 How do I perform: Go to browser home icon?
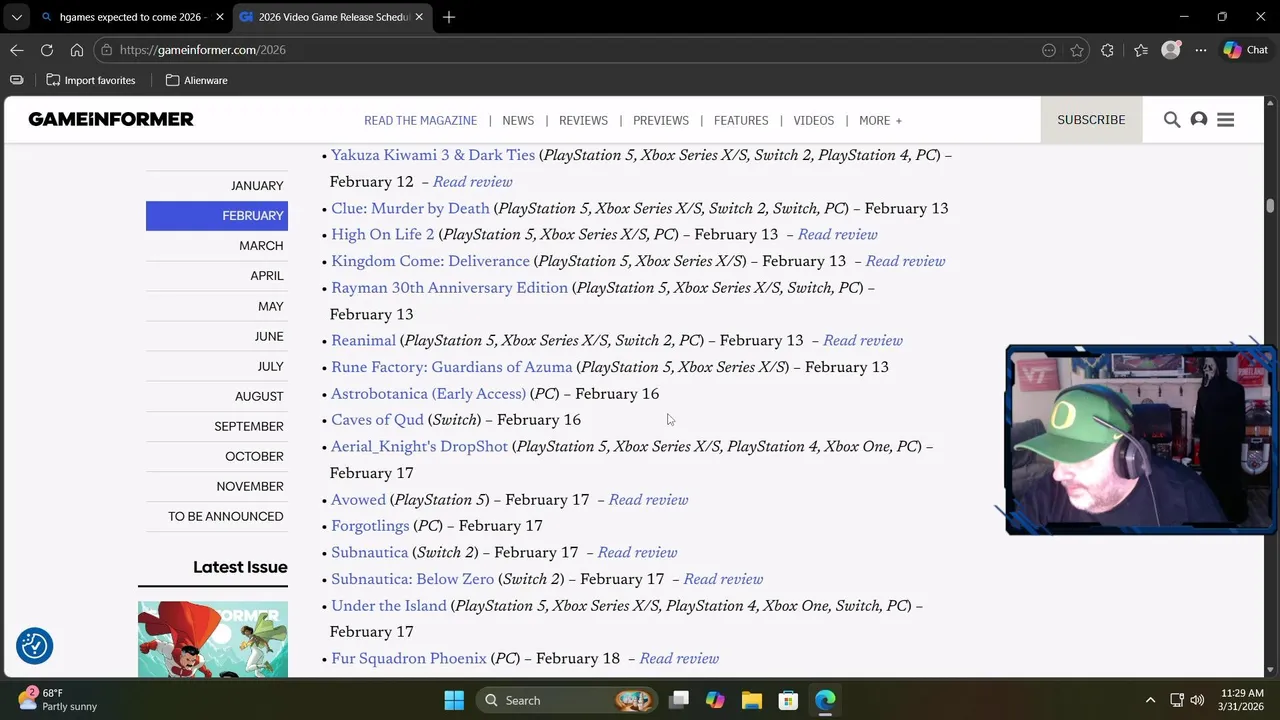[x=77, y=50]
